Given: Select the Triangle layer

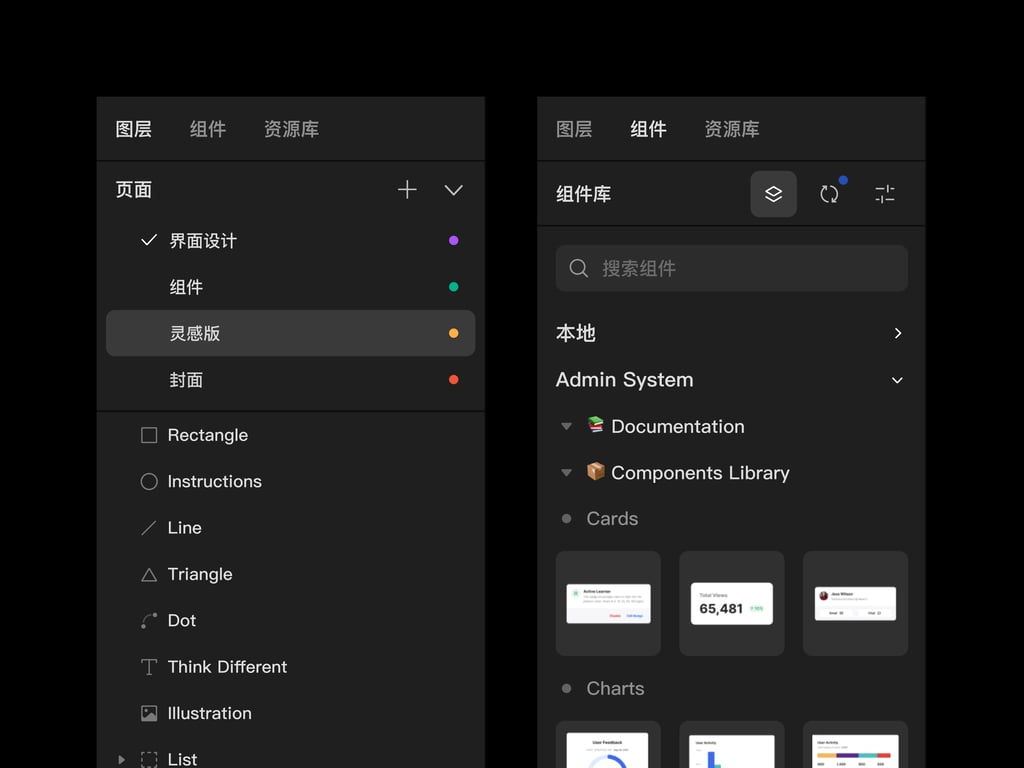Looking at the screenshot, I should 291,574.
